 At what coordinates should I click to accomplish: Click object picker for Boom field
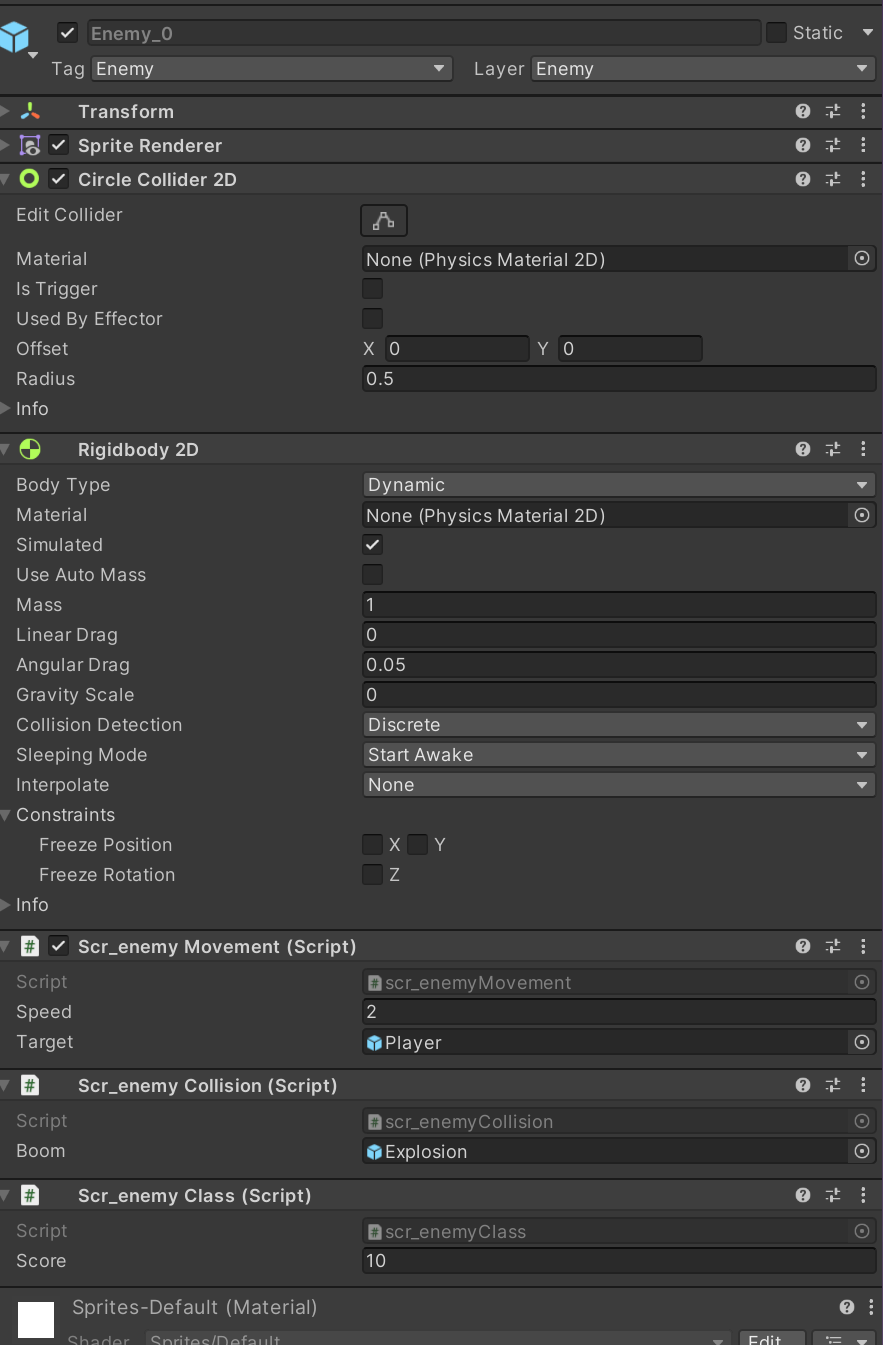pos(861,1151)
